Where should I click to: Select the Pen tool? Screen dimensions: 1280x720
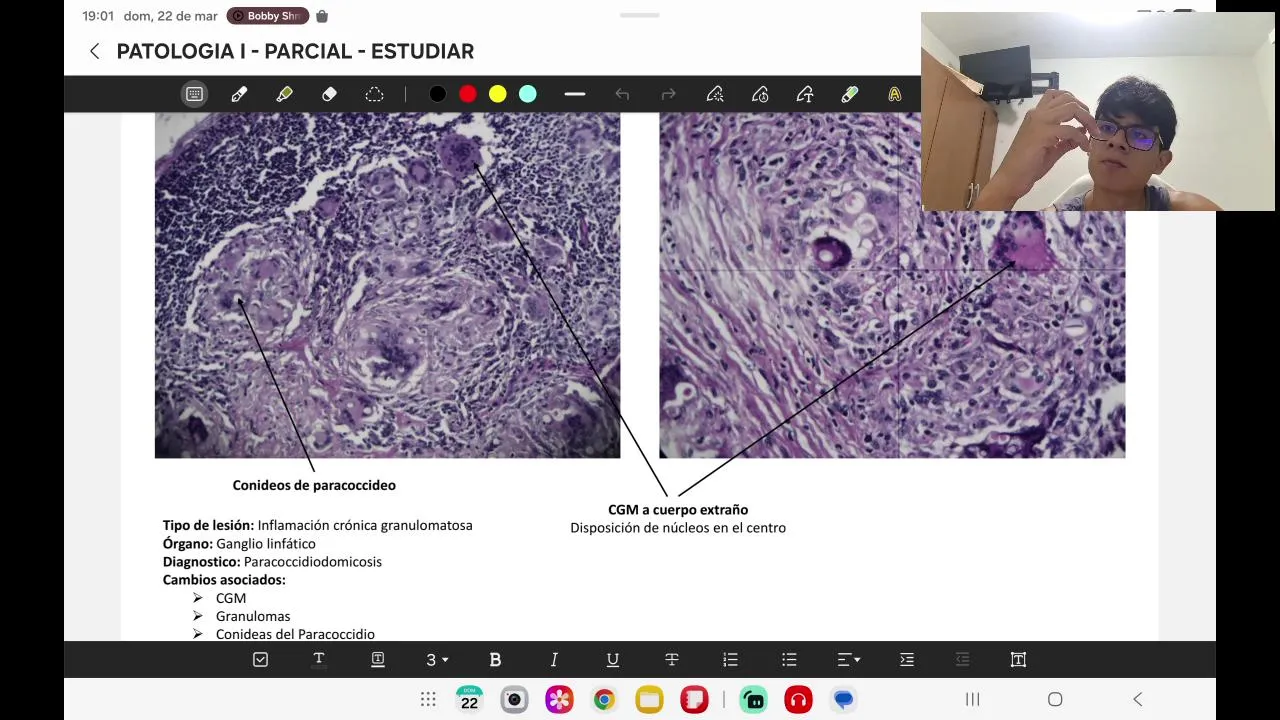239,94
